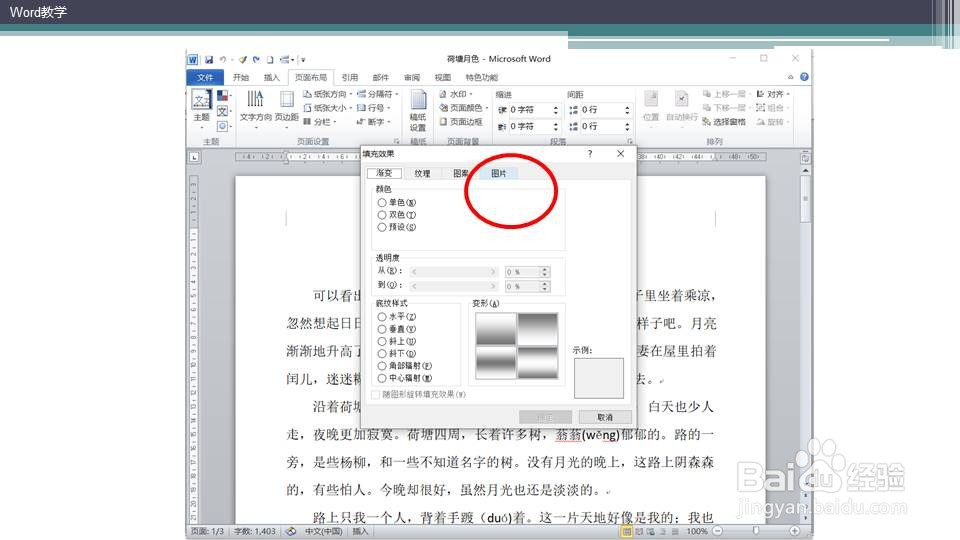Viewport: 960px width, 540px height.
Task: Click zoom in plus icon in status bar
Action: tap(794, 531)
